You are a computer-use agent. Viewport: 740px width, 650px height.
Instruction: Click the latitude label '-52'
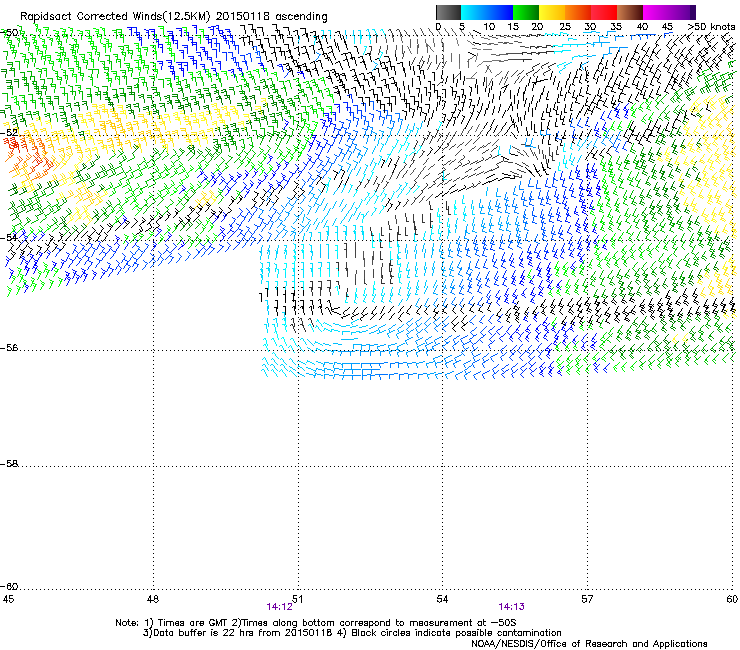pos(10,132)
